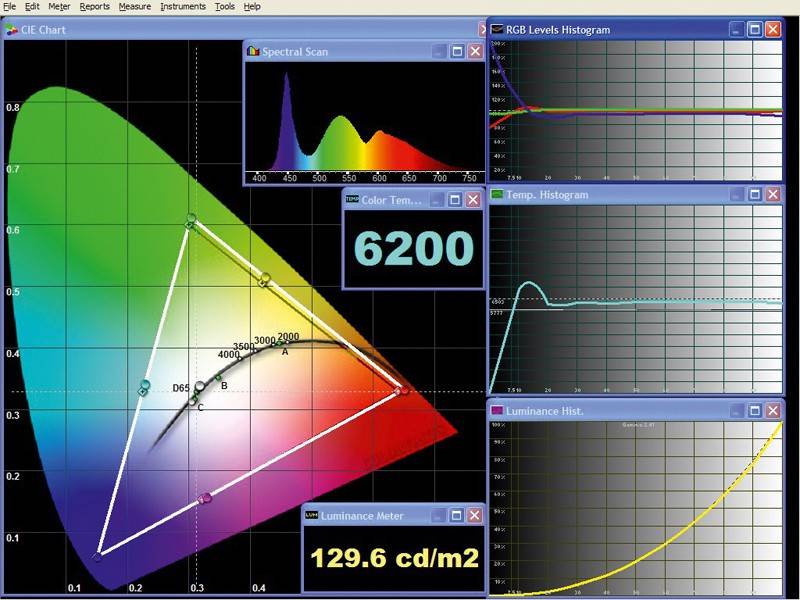Screen dimensions: 800x600
Task: Select the cyan secondary point on CIE chart
Action: [145, 385]
